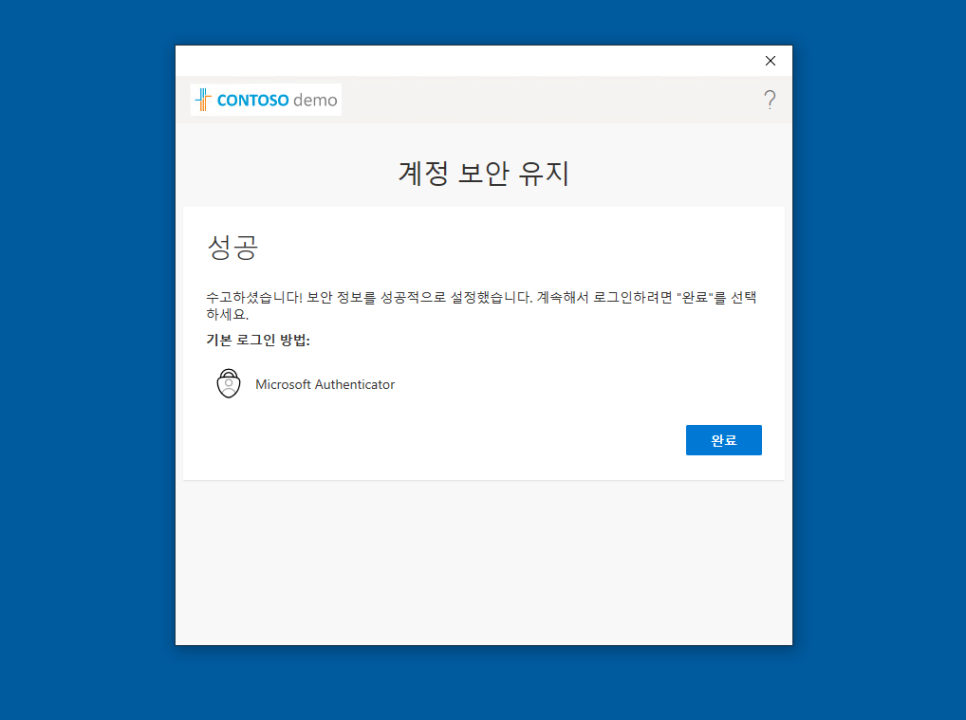Open help via the question mark icon
The width and height of the screenshot is (966, 720).
(x=769, y=99)
